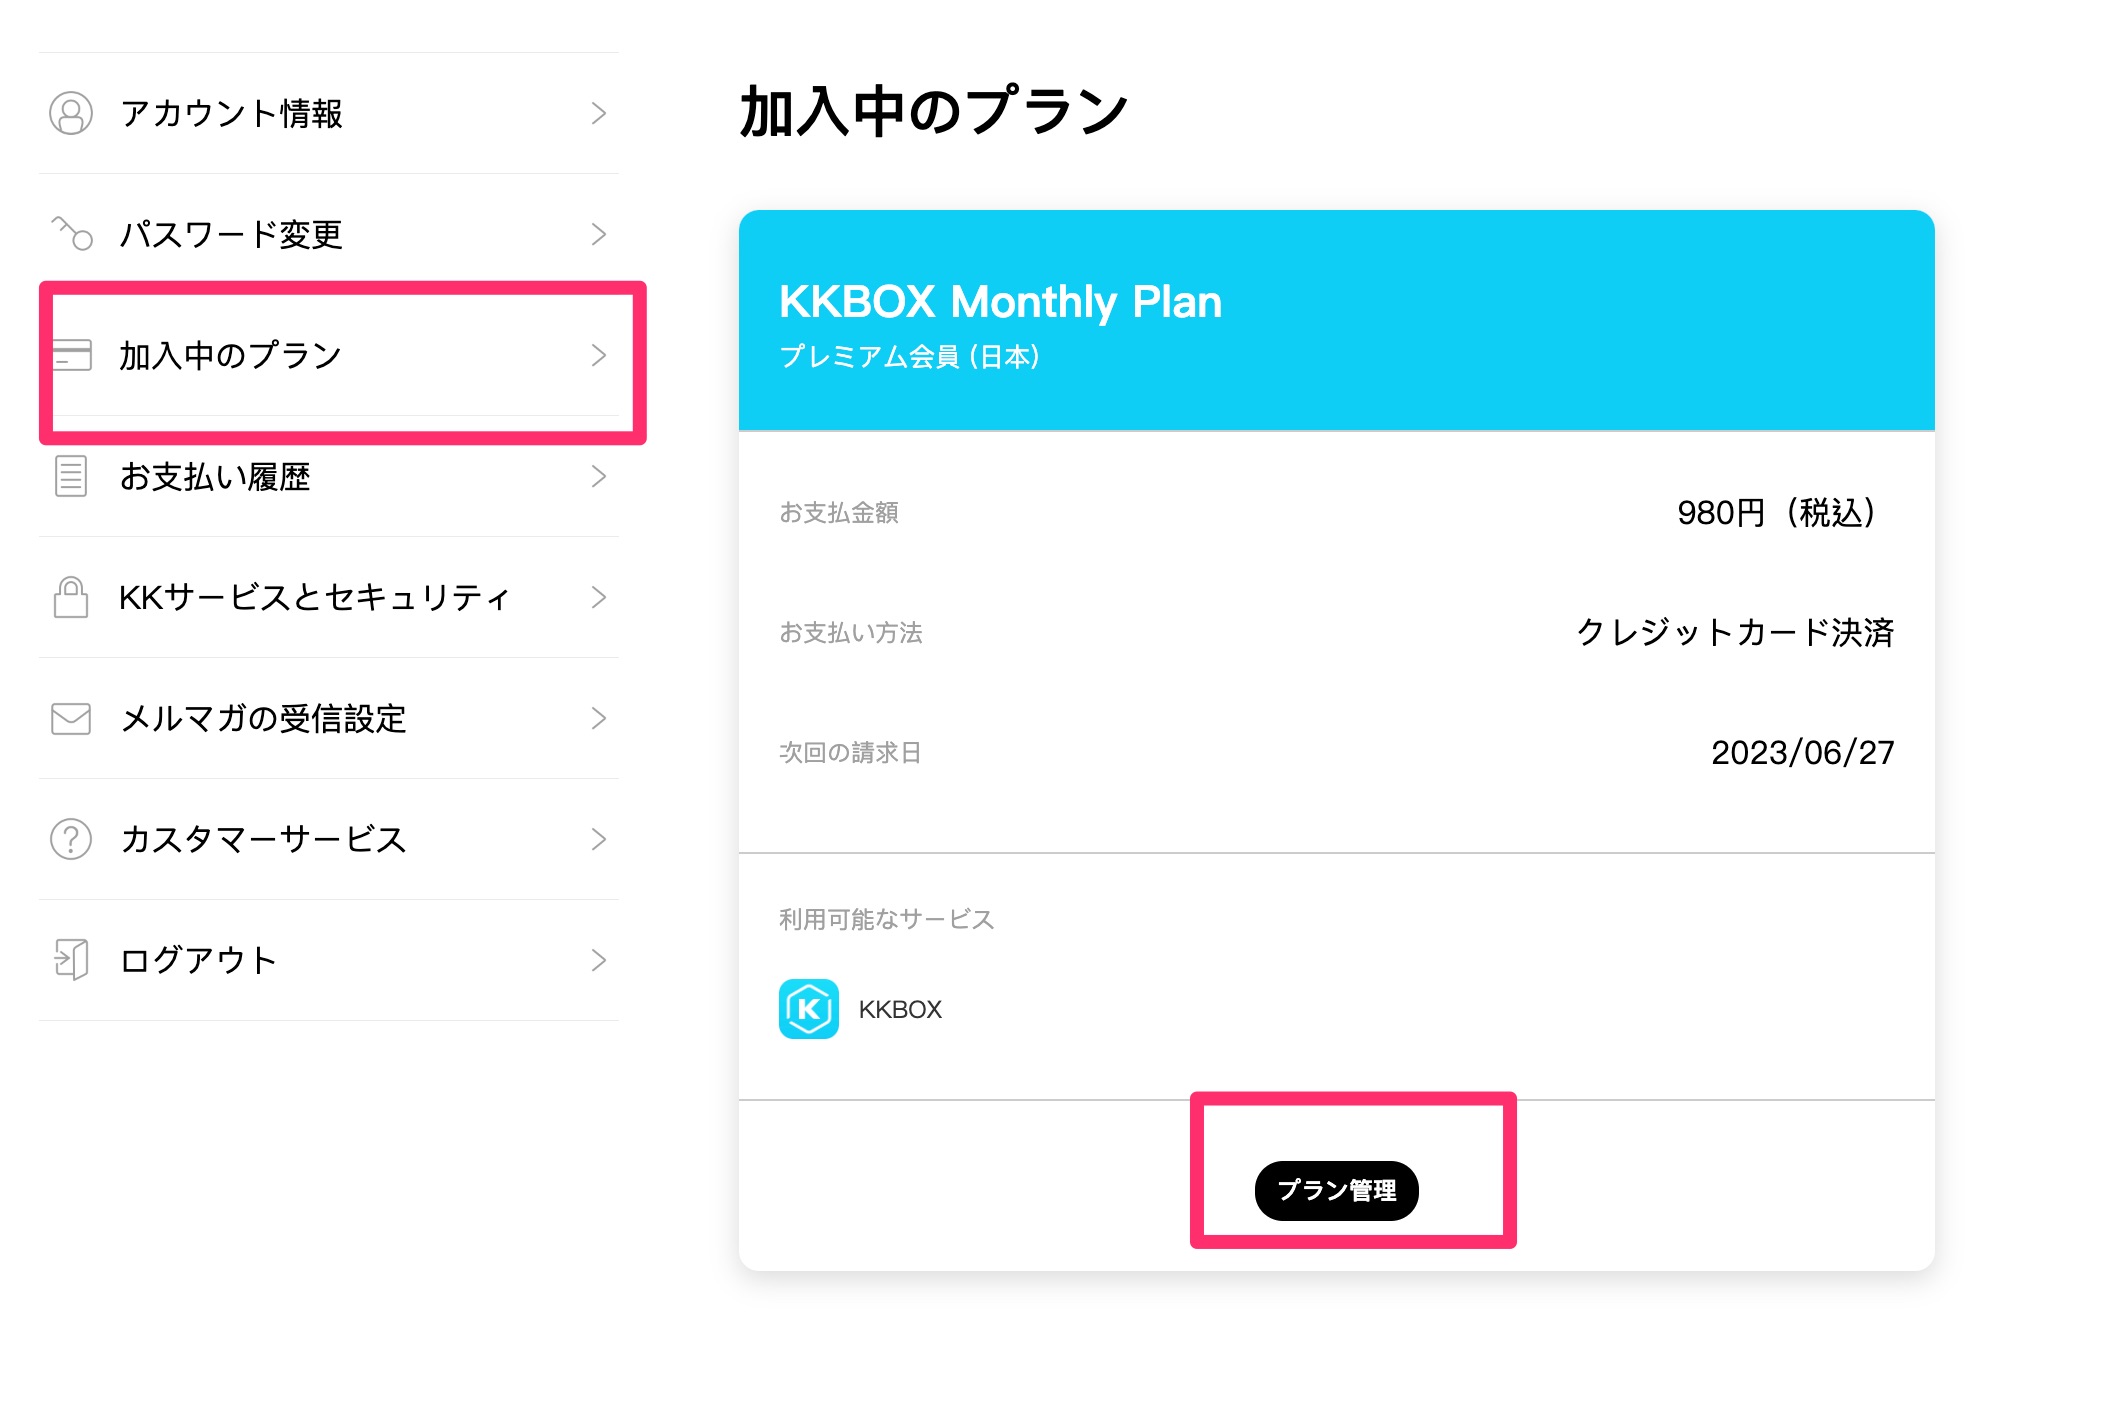Click the credit card plan icon
Screen dimensions: 2110x1408
tap(72, 355)
